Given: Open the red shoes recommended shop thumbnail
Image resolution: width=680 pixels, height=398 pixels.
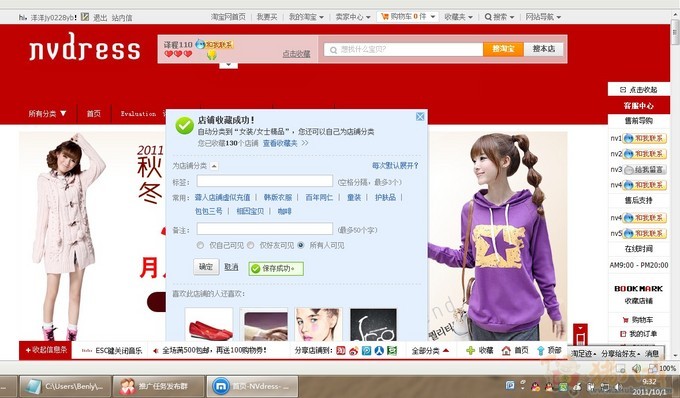Looking at the screenshot, I should [209, 324].
